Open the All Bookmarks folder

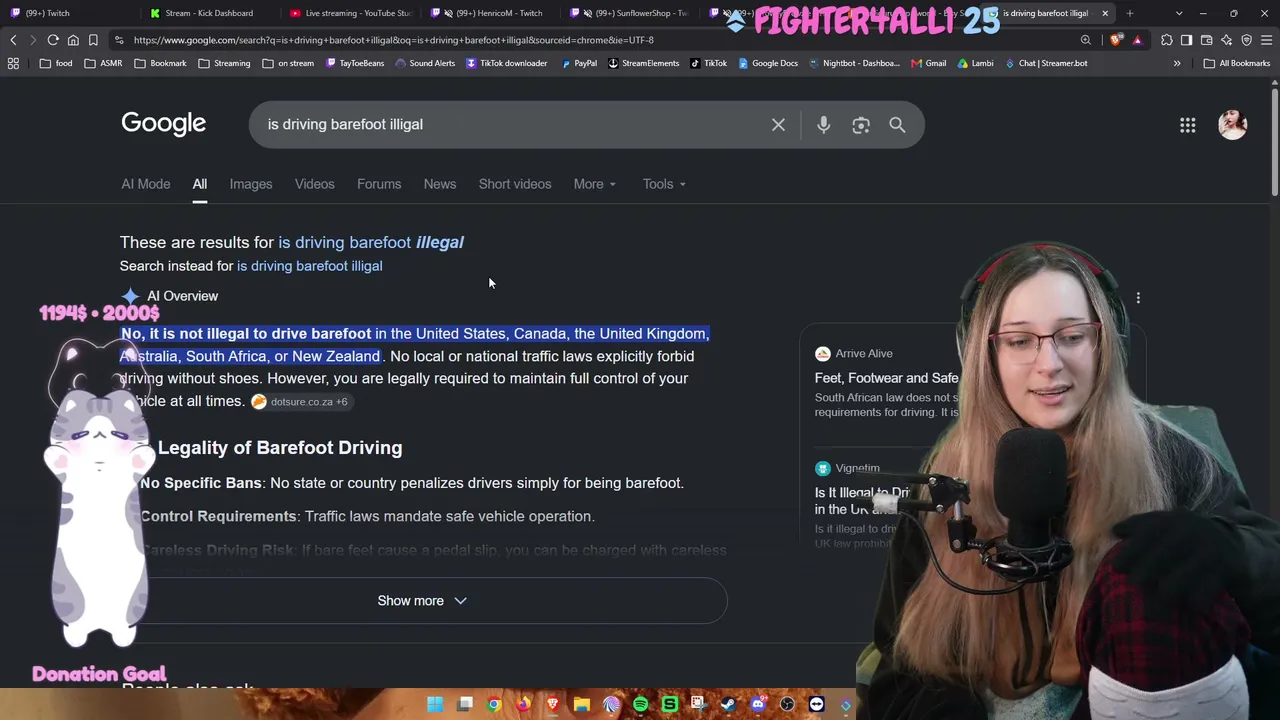[x=1237, y=63]
